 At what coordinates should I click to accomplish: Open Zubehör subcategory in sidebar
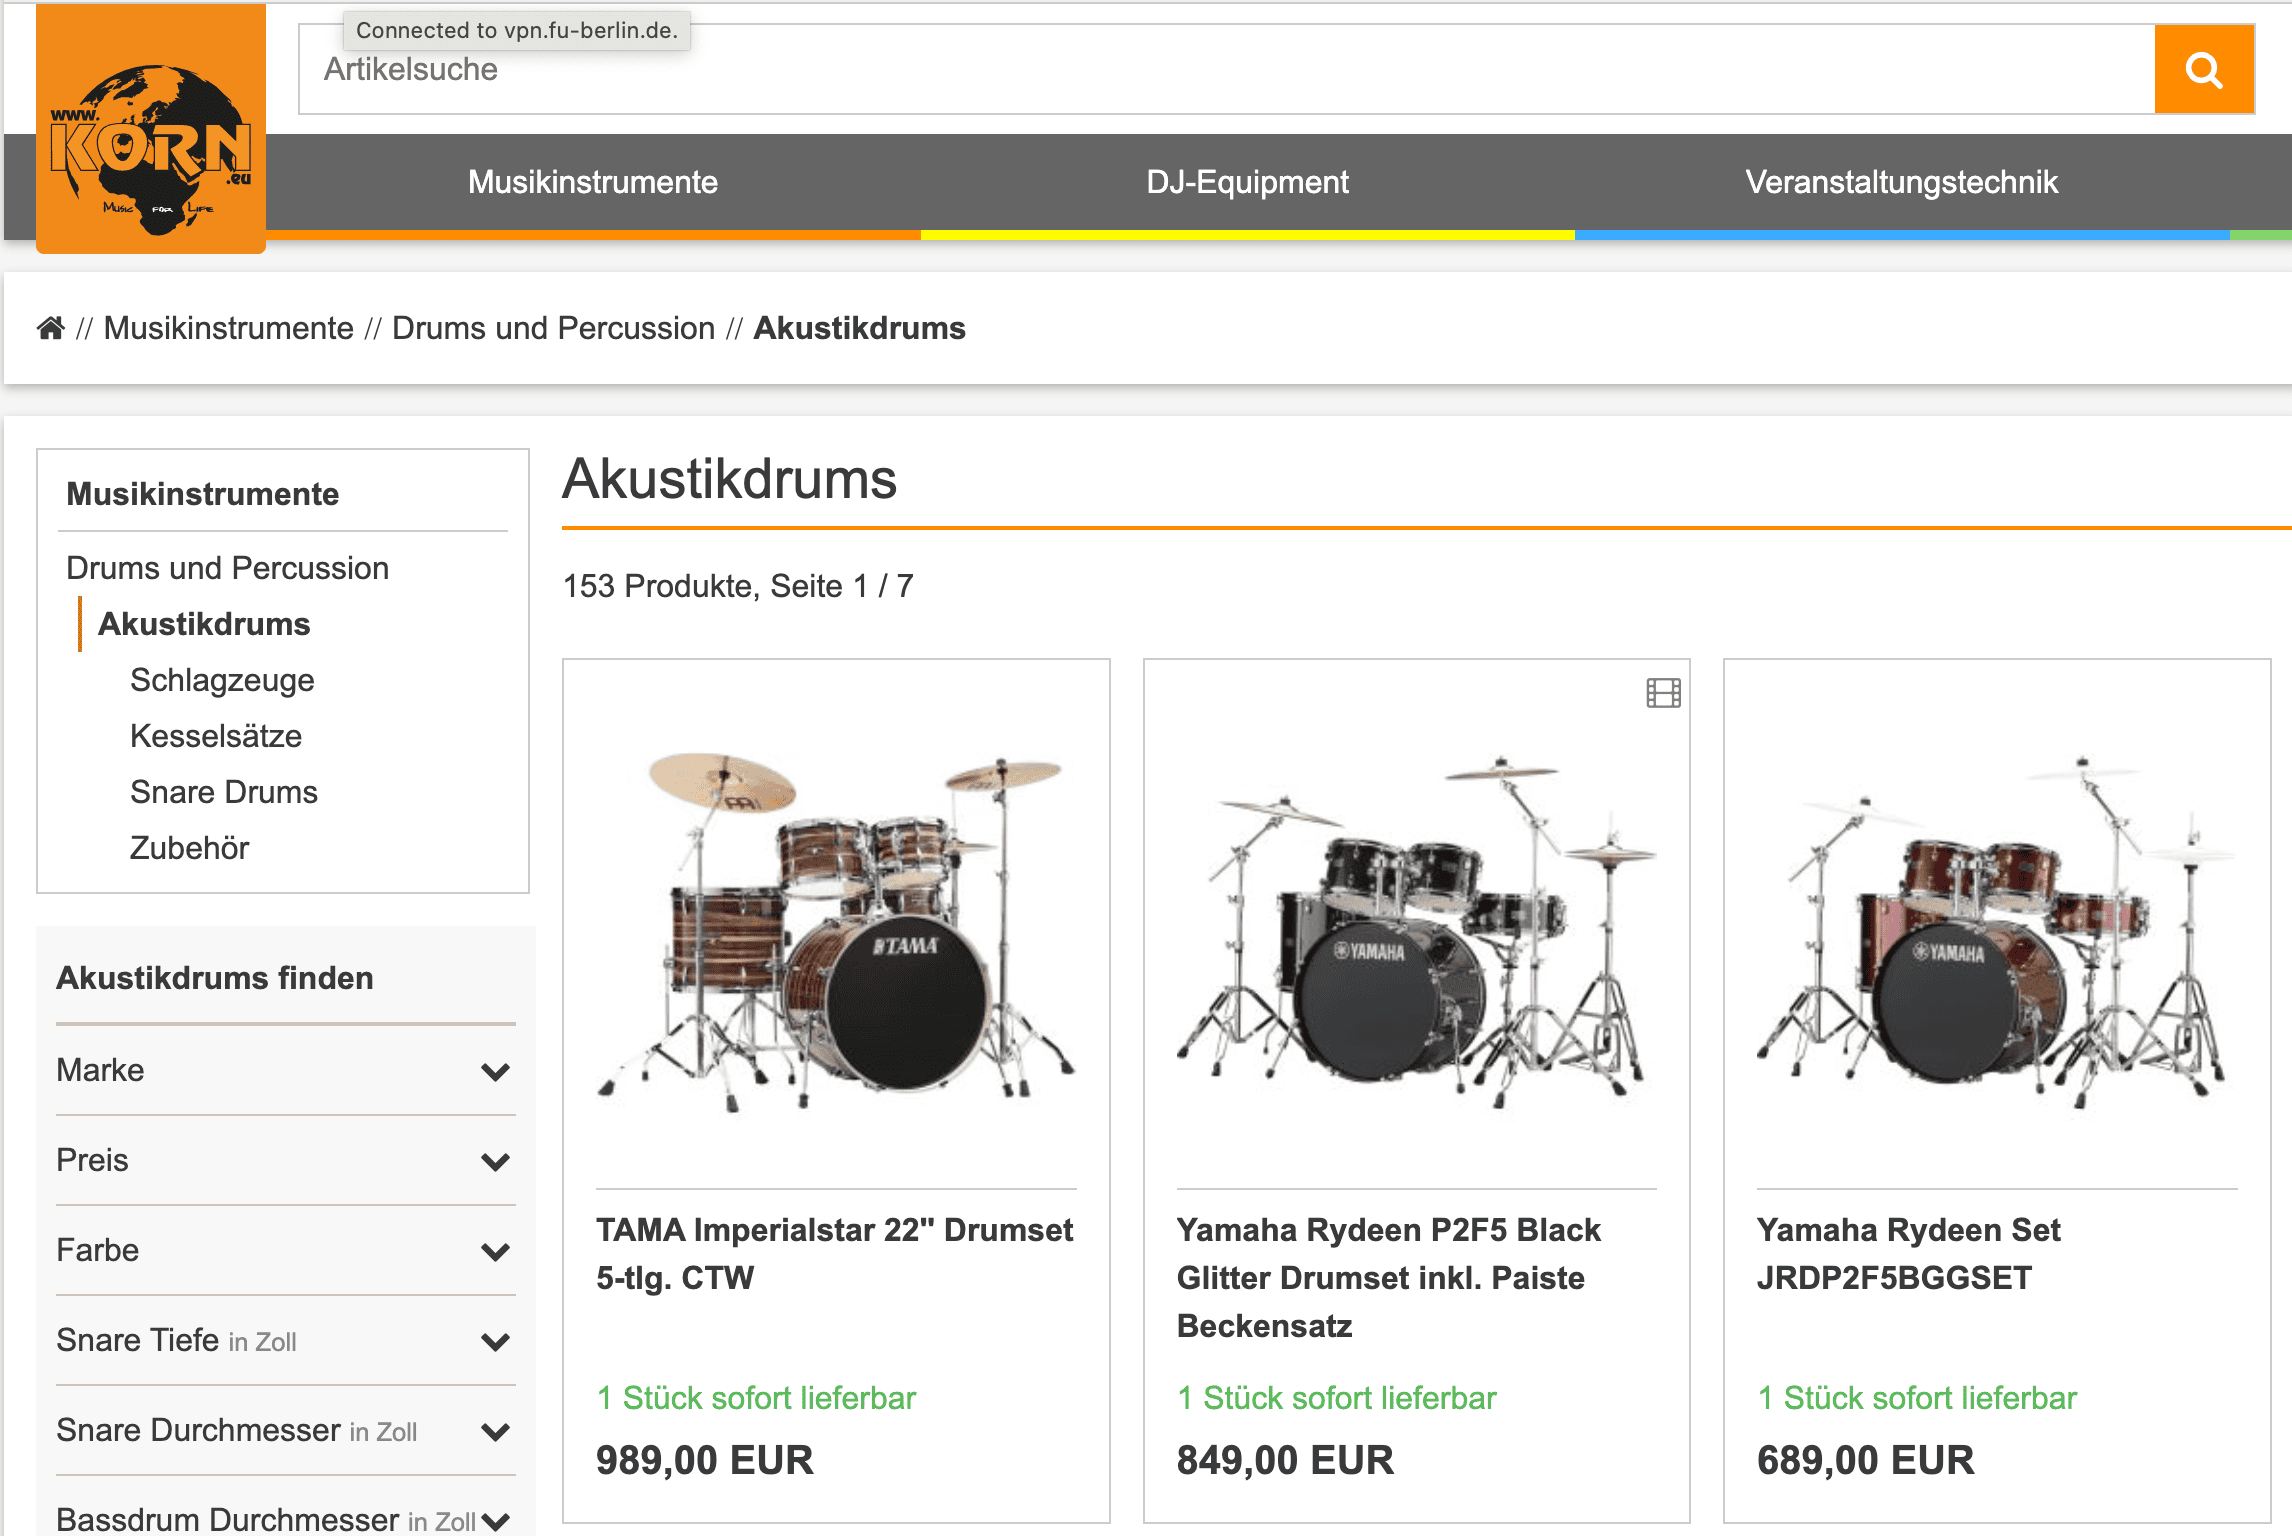coord(189,848)
